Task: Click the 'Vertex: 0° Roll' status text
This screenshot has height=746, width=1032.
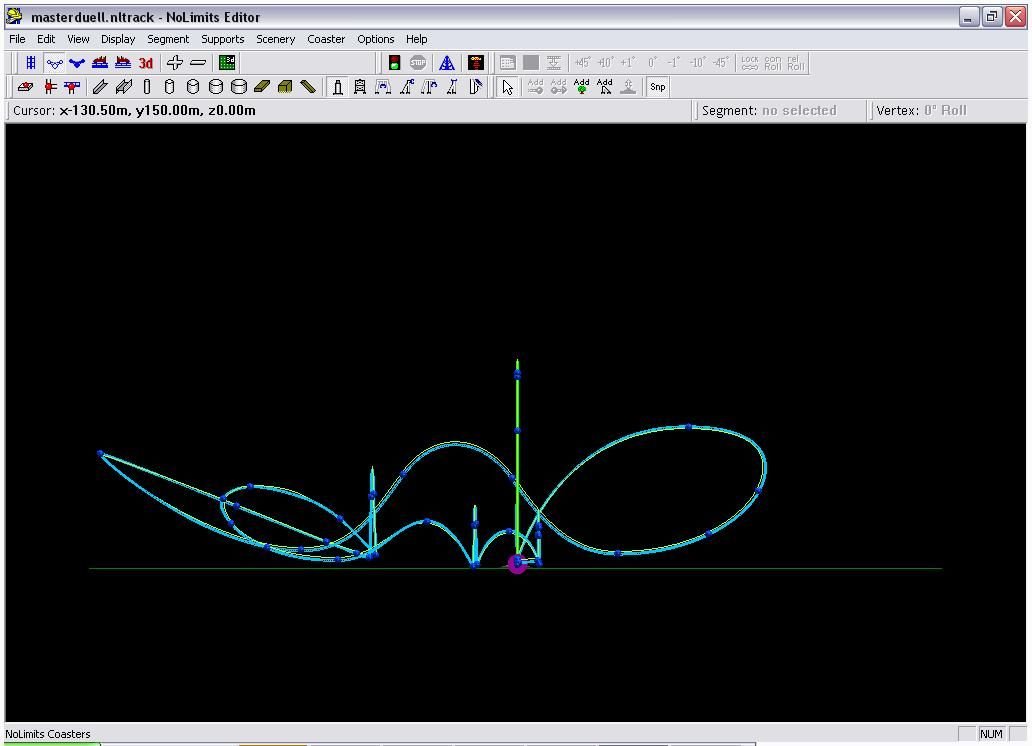Action: coord(921,110)
